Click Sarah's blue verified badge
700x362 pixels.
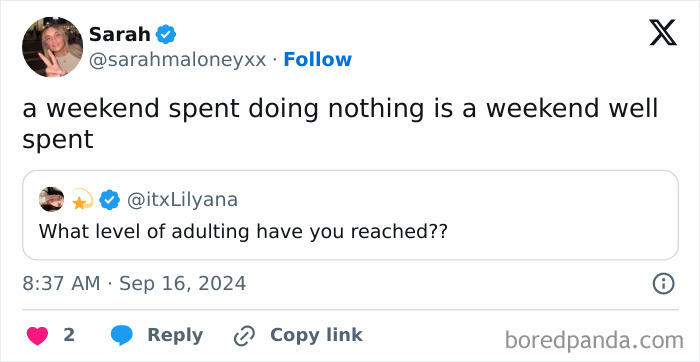coord(166,34)
